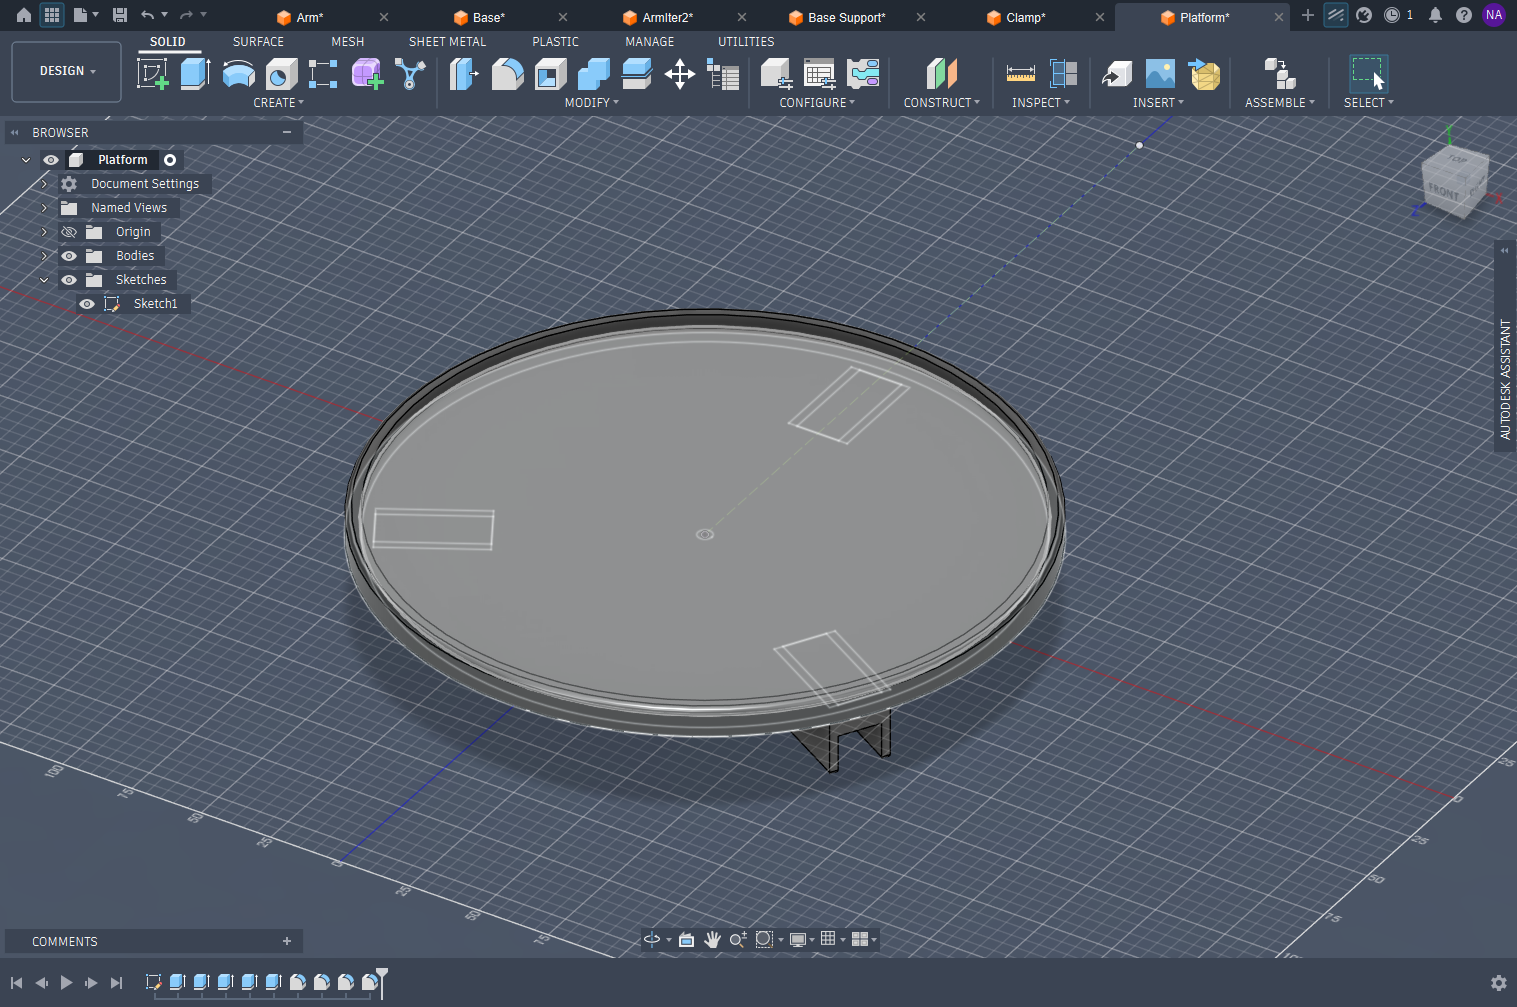Expand the Document Settings node
This screenshot has width=1517, height=1007.
44,184
